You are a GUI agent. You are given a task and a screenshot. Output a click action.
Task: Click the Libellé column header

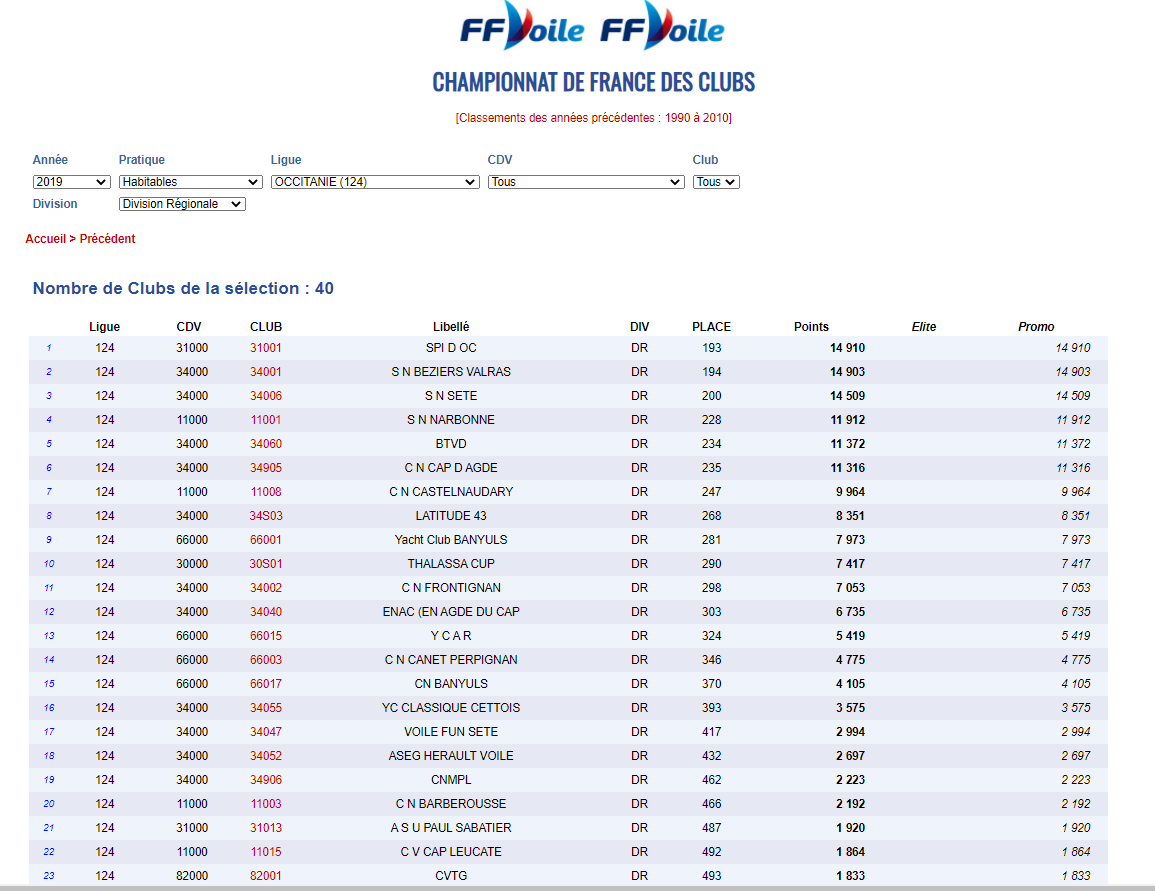click(x=451, y=327)
